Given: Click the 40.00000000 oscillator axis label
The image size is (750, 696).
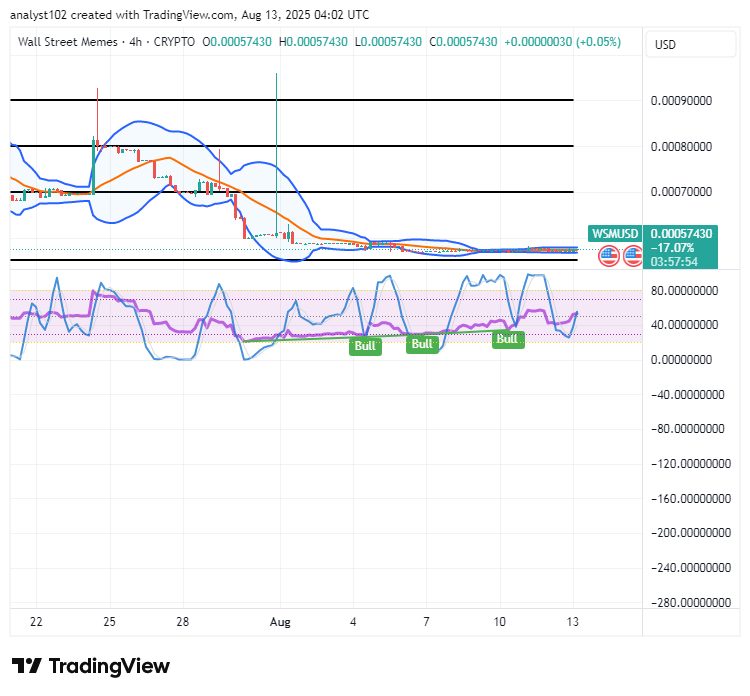Looking at the screenshot, I should pos(684,325).
